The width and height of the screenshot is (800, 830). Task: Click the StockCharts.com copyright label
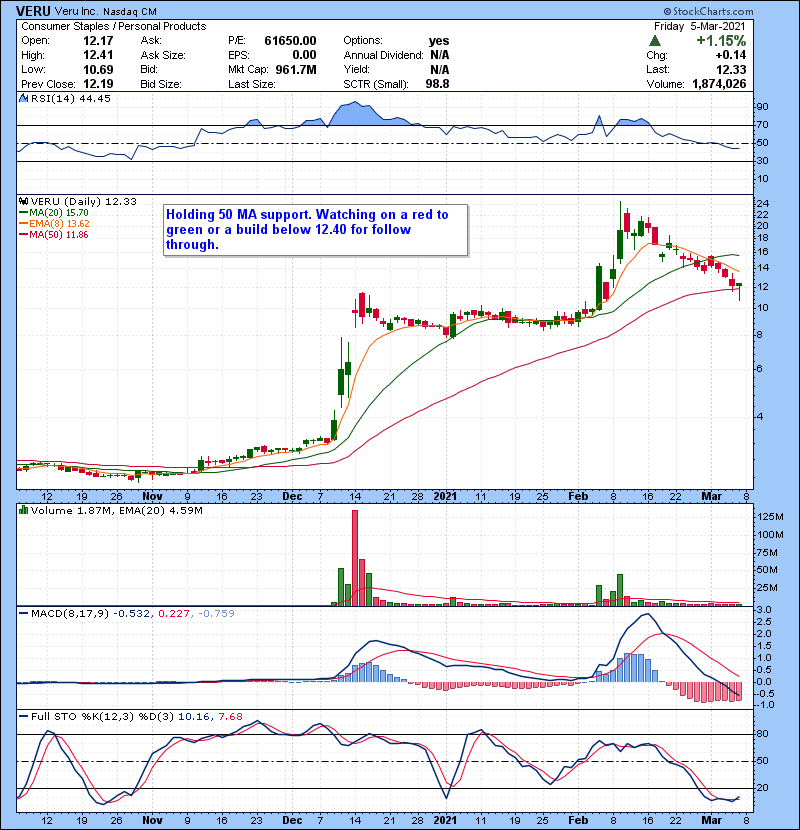708,11
